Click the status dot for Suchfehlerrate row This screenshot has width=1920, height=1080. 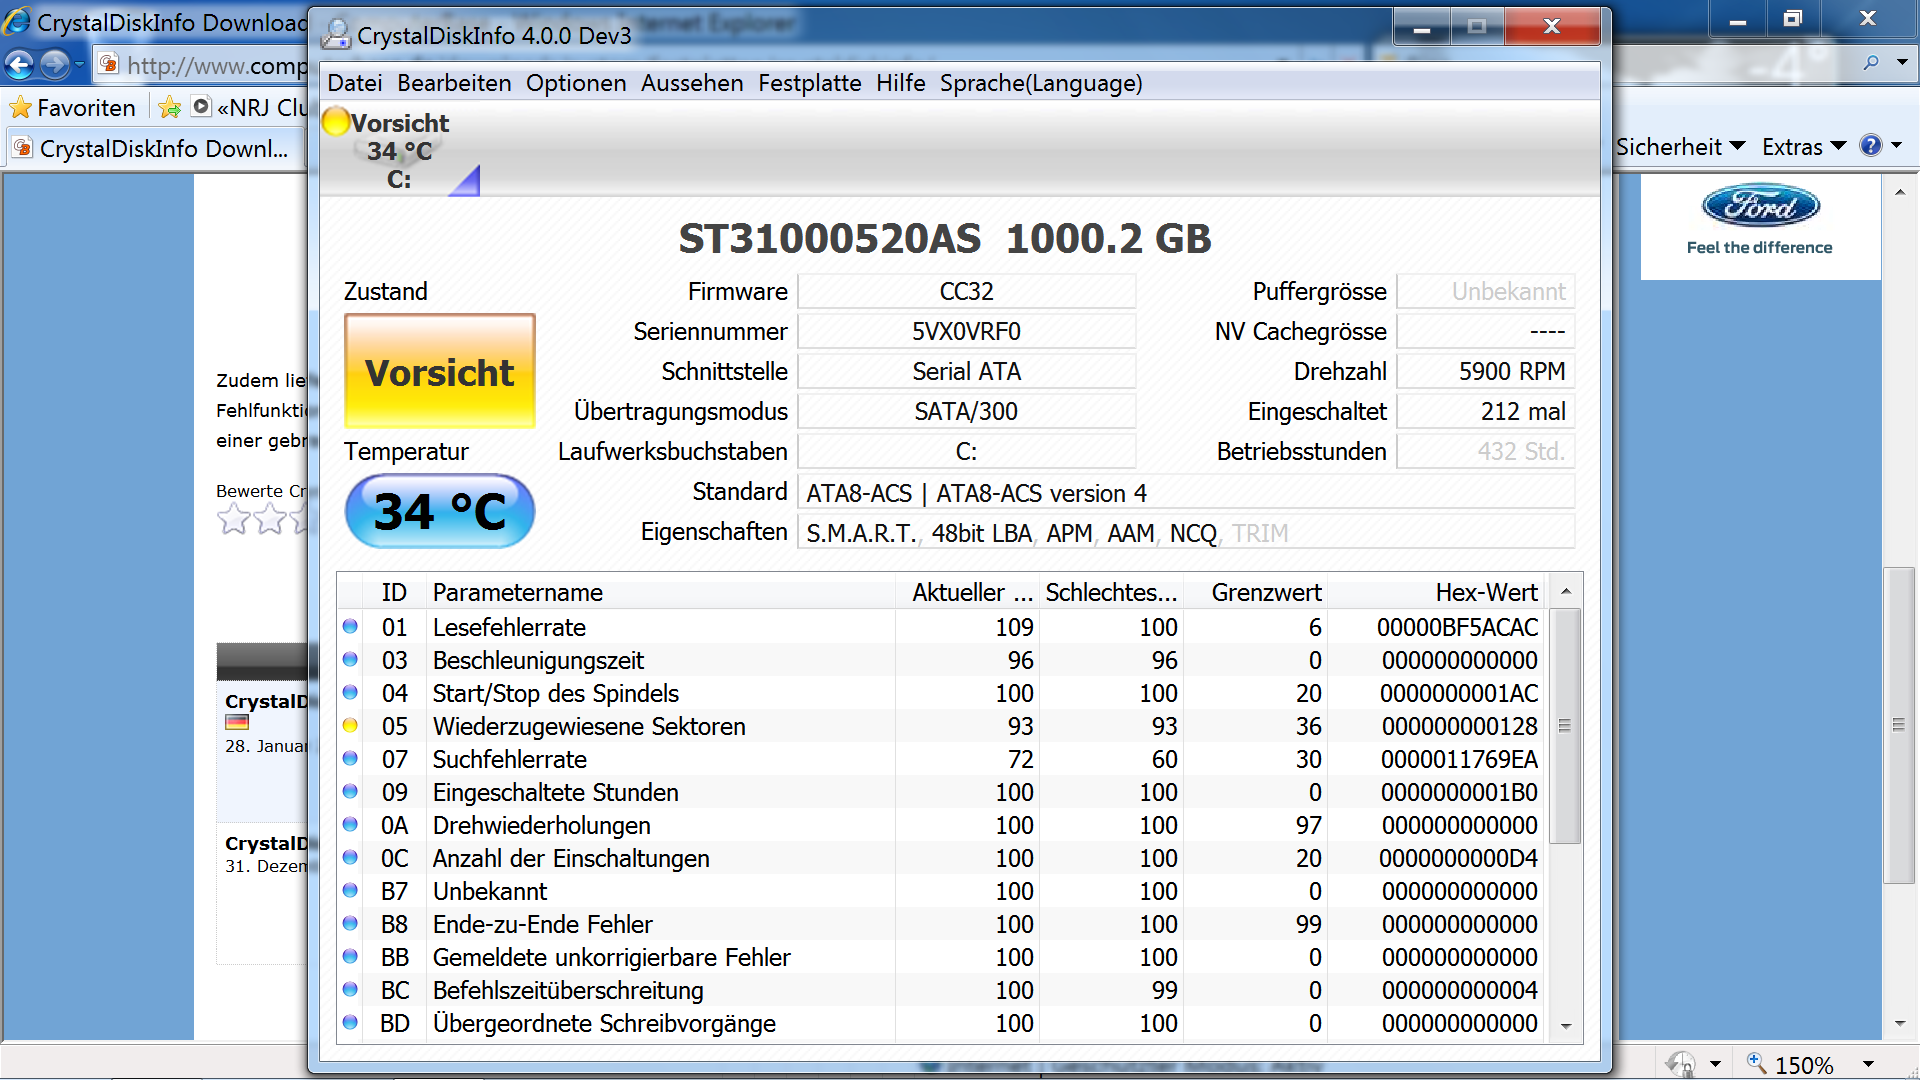(350, 759)
